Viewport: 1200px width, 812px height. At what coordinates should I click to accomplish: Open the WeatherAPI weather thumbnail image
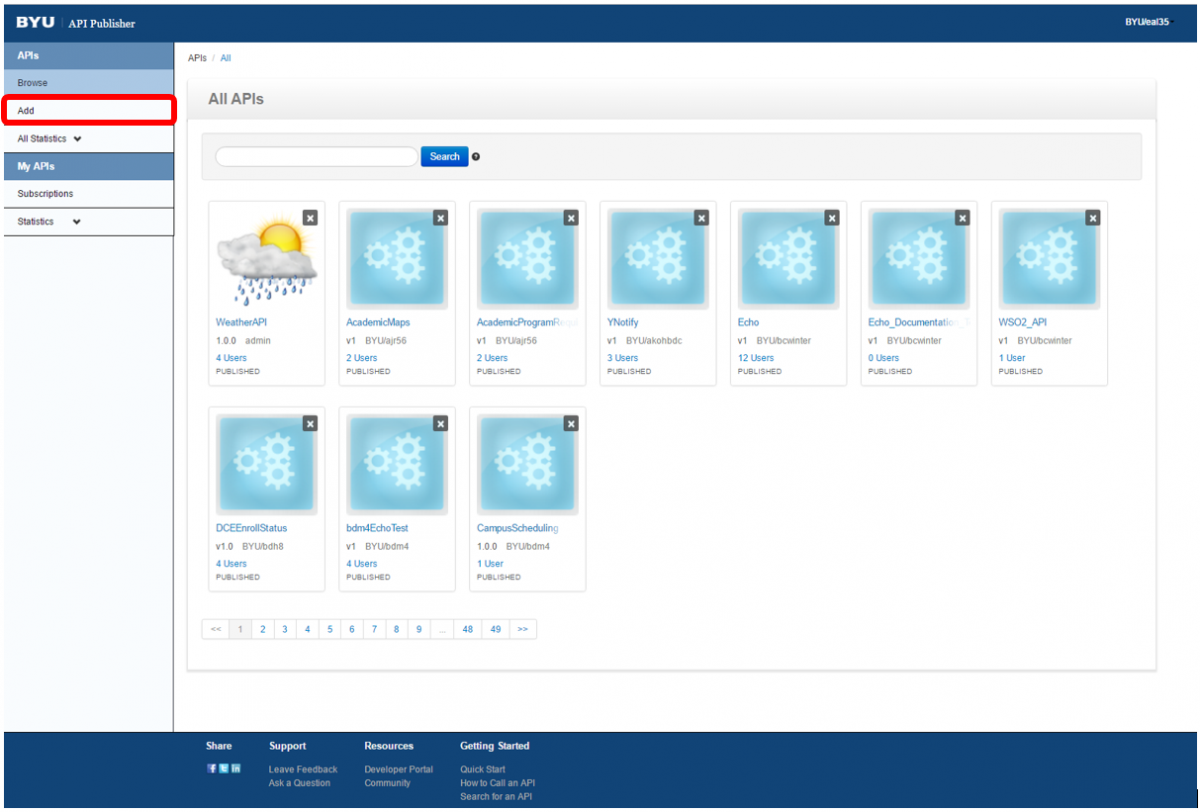point(266,259)
